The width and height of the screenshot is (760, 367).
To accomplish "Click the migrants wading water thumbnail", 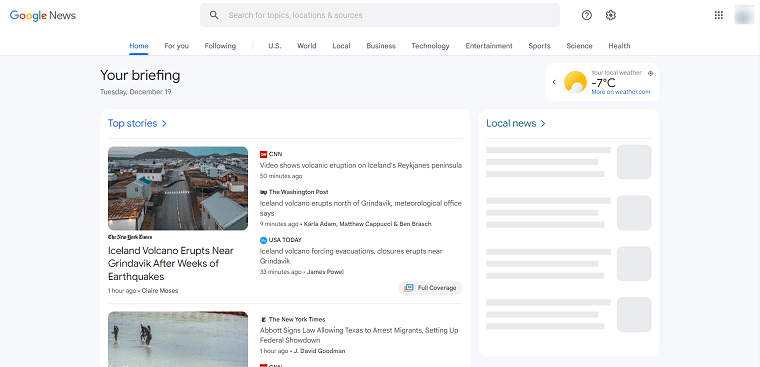I will (178, 339).
